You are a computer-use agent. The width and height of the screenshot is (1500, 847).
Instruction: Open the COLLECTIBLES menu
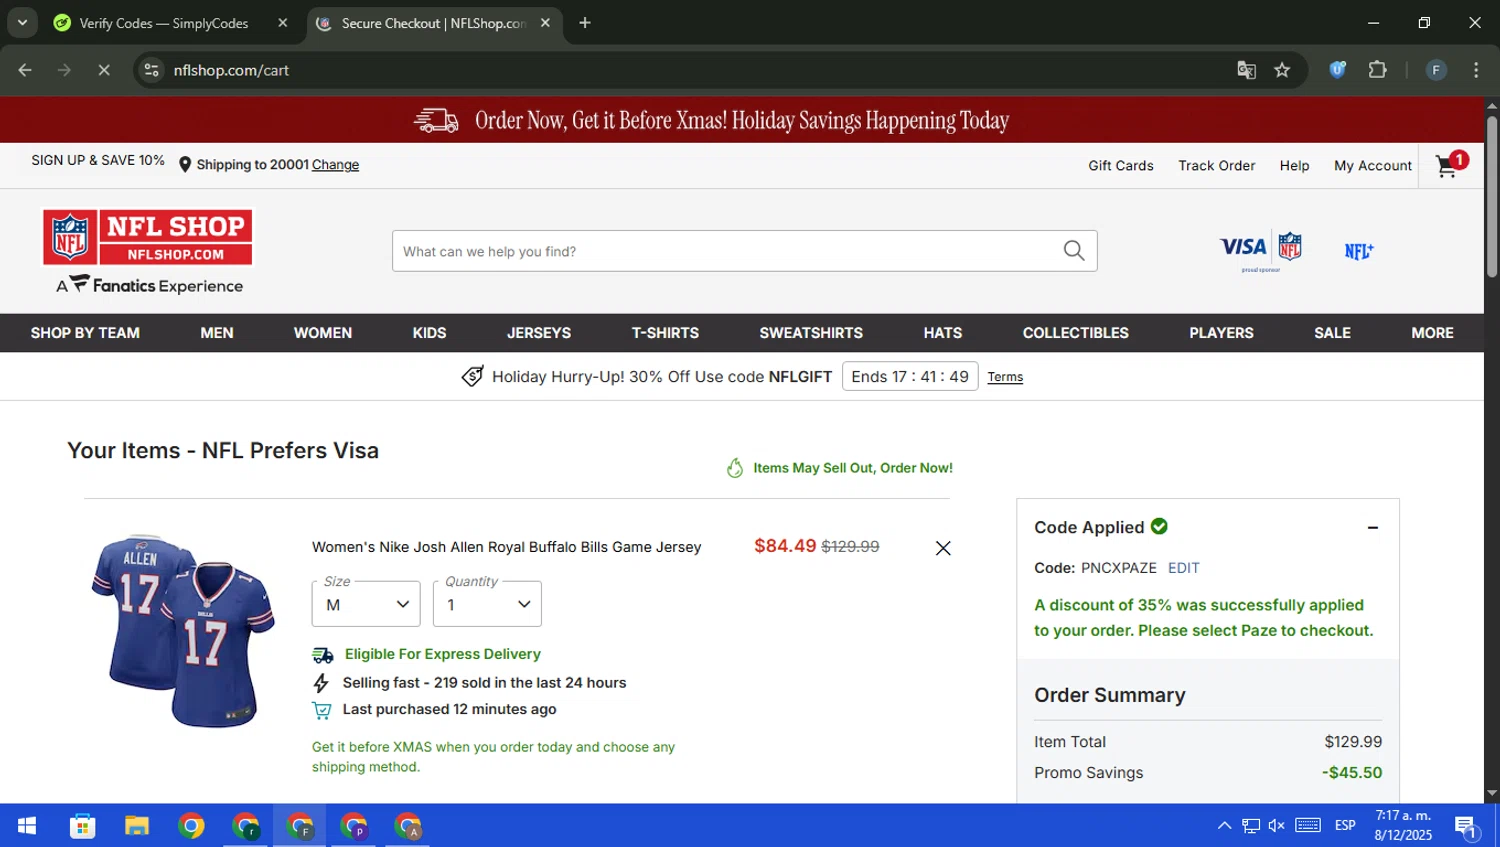(1076, 333)
